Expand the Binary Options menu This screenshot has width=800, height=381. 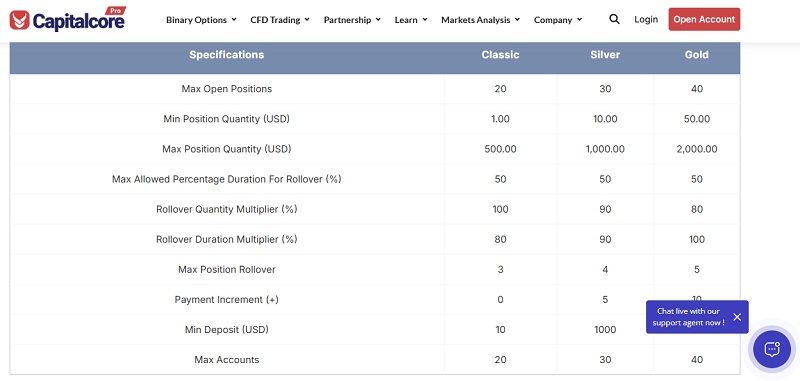click(x=201, y=20)
